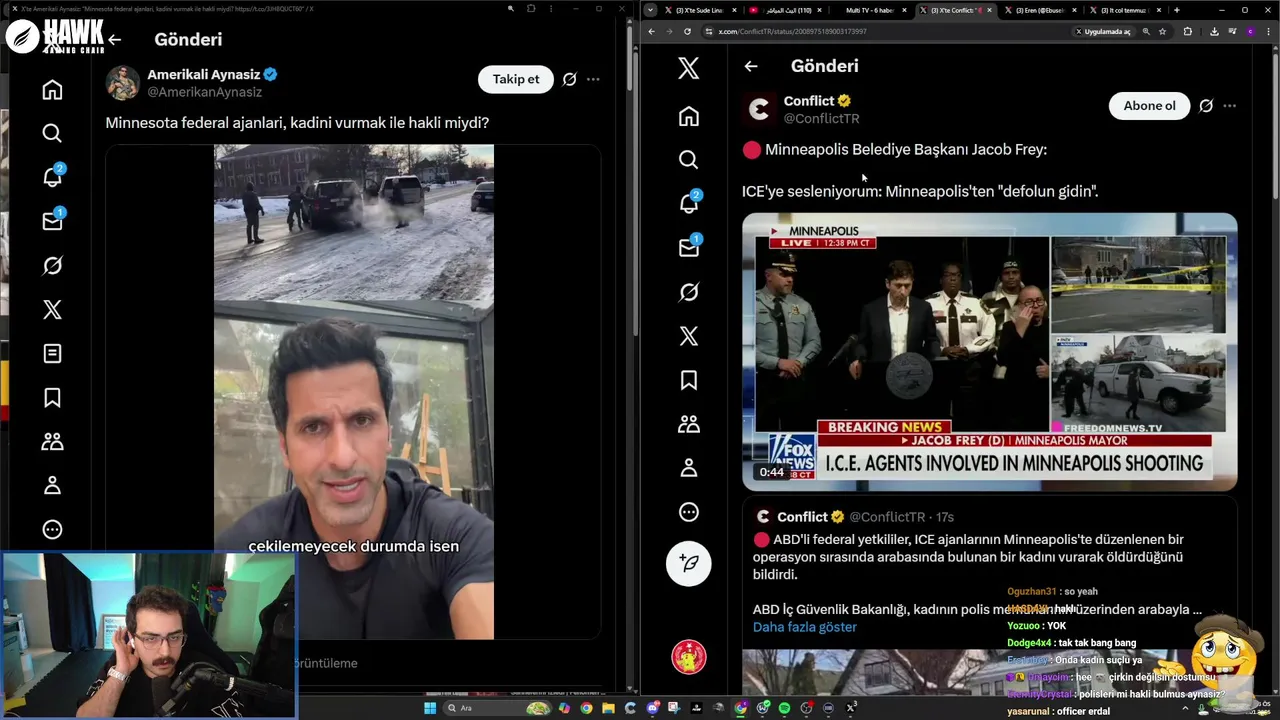Reload the page in Chrome
This screenshot has width=1280, height=720.
[687, 31]
